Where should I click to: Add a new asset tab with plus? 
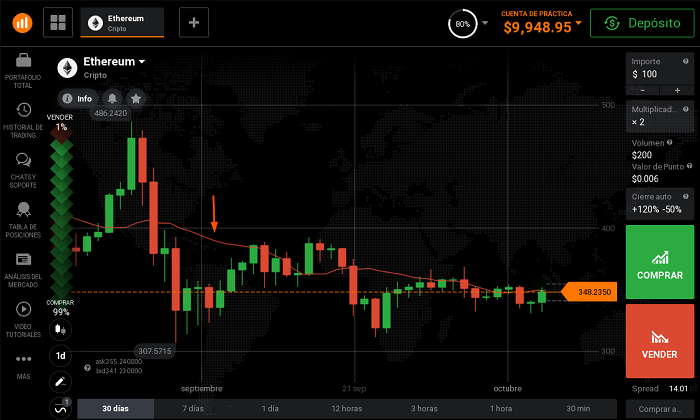click(194, 22)
